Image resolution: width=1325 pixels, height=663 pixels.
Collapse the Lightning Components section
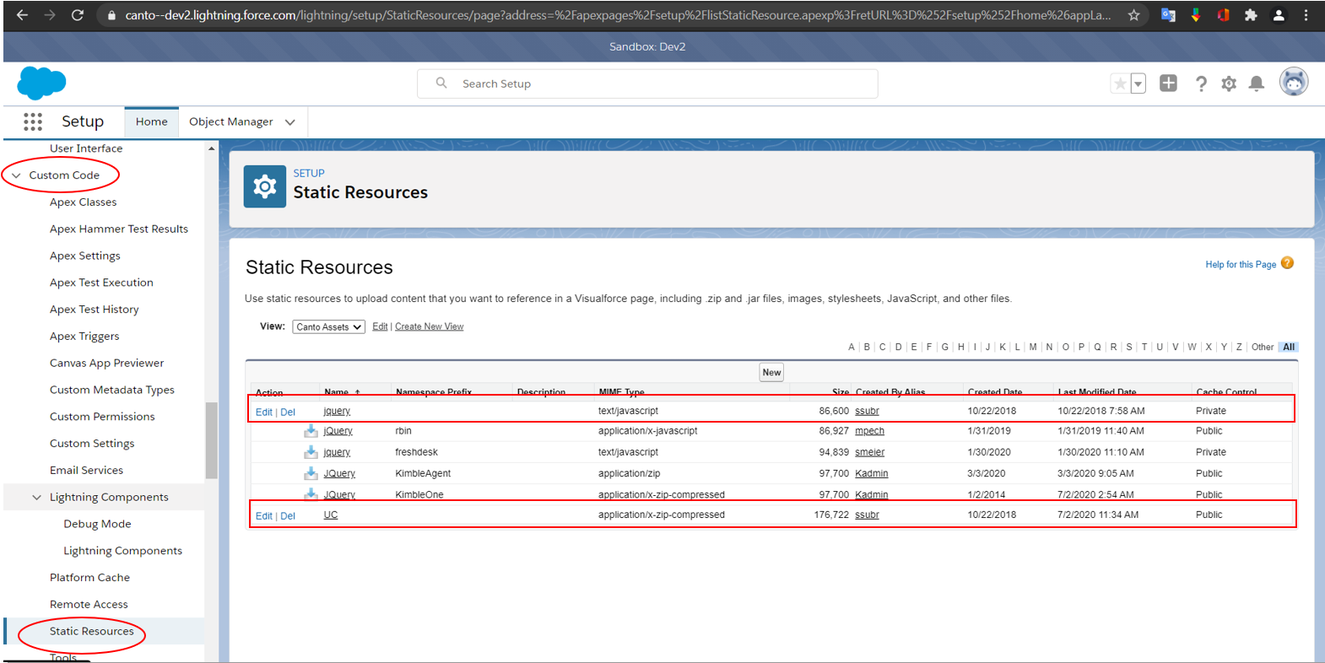pyautogui.click(x=37, y=497)
